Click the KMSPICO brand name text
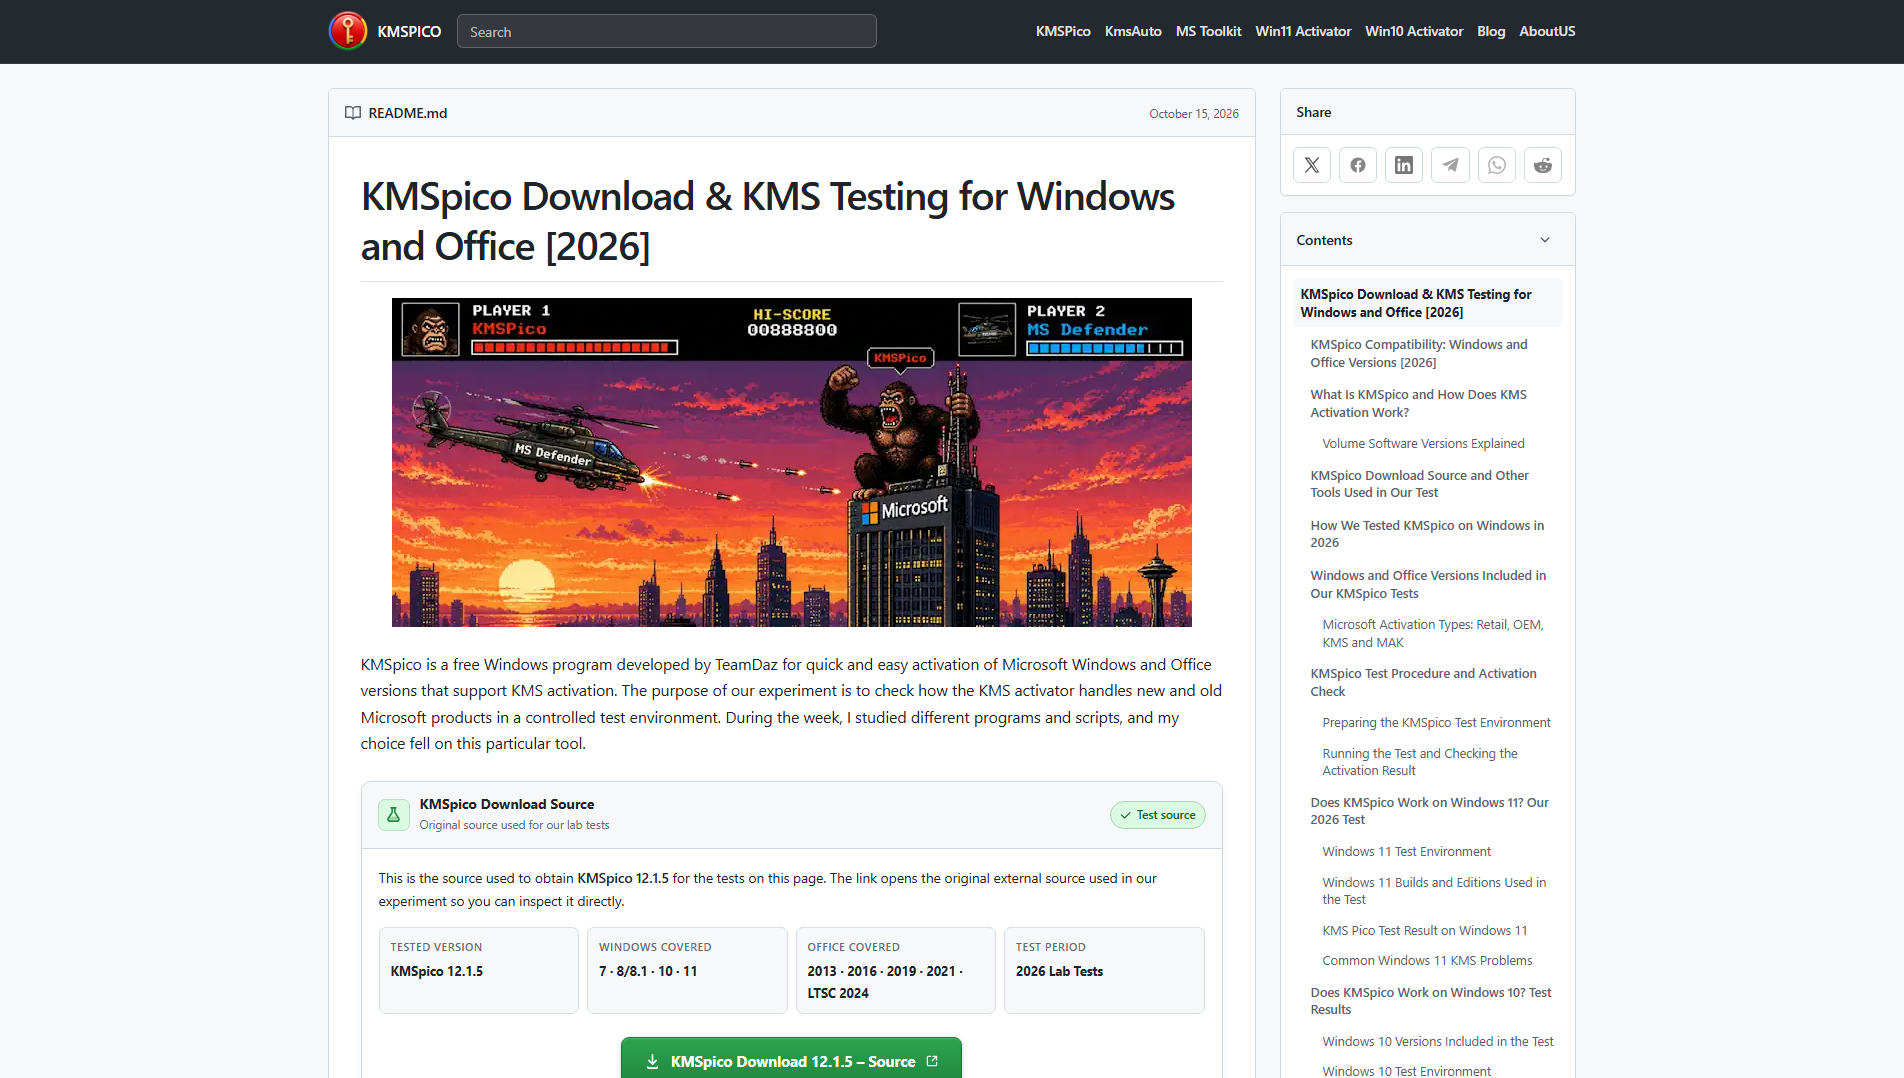The image size is (1904, 1078). tap(409, 31)
